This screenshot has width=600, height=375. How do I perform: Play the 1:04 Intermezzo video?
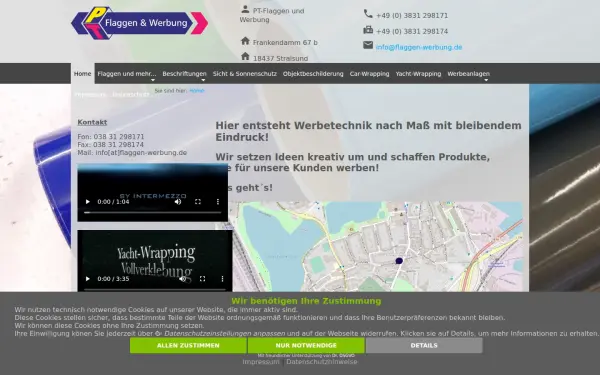coord(88,202)
